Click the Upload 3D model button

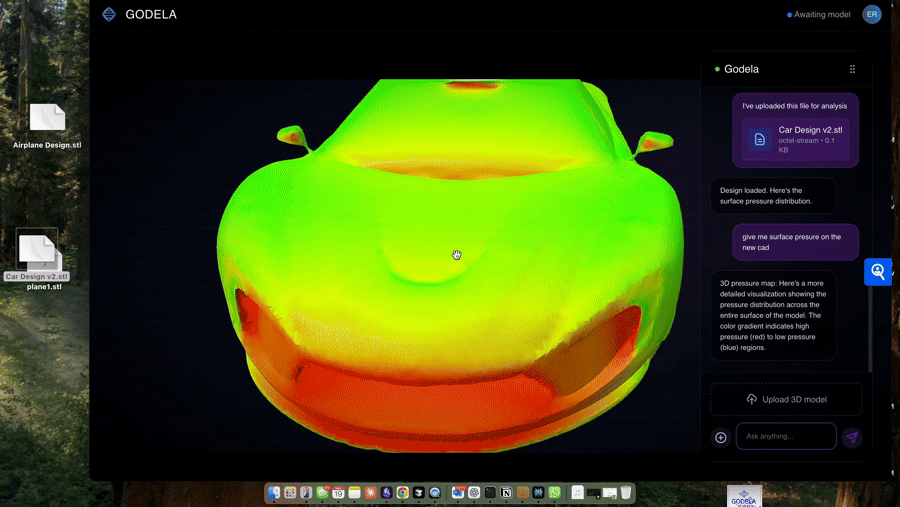click(x=786, y=399)
